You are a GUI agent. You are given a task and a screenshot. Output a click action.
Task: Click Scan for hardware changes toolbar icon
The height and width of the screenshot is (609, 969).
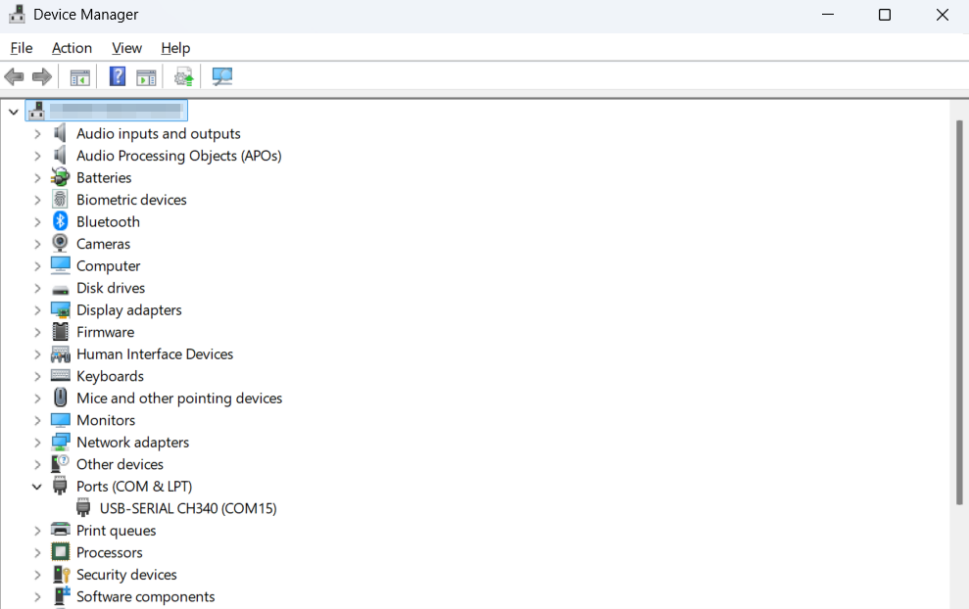(222, 77)
